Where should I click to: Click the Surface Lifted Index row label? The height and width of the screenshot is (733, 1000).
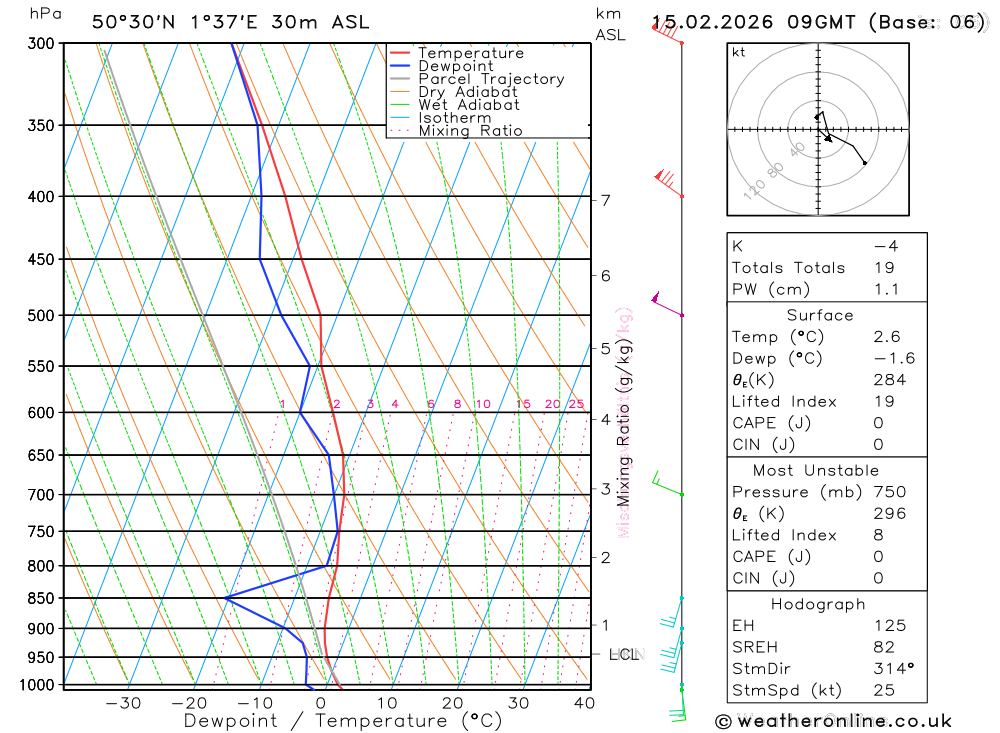coord(784,402)
